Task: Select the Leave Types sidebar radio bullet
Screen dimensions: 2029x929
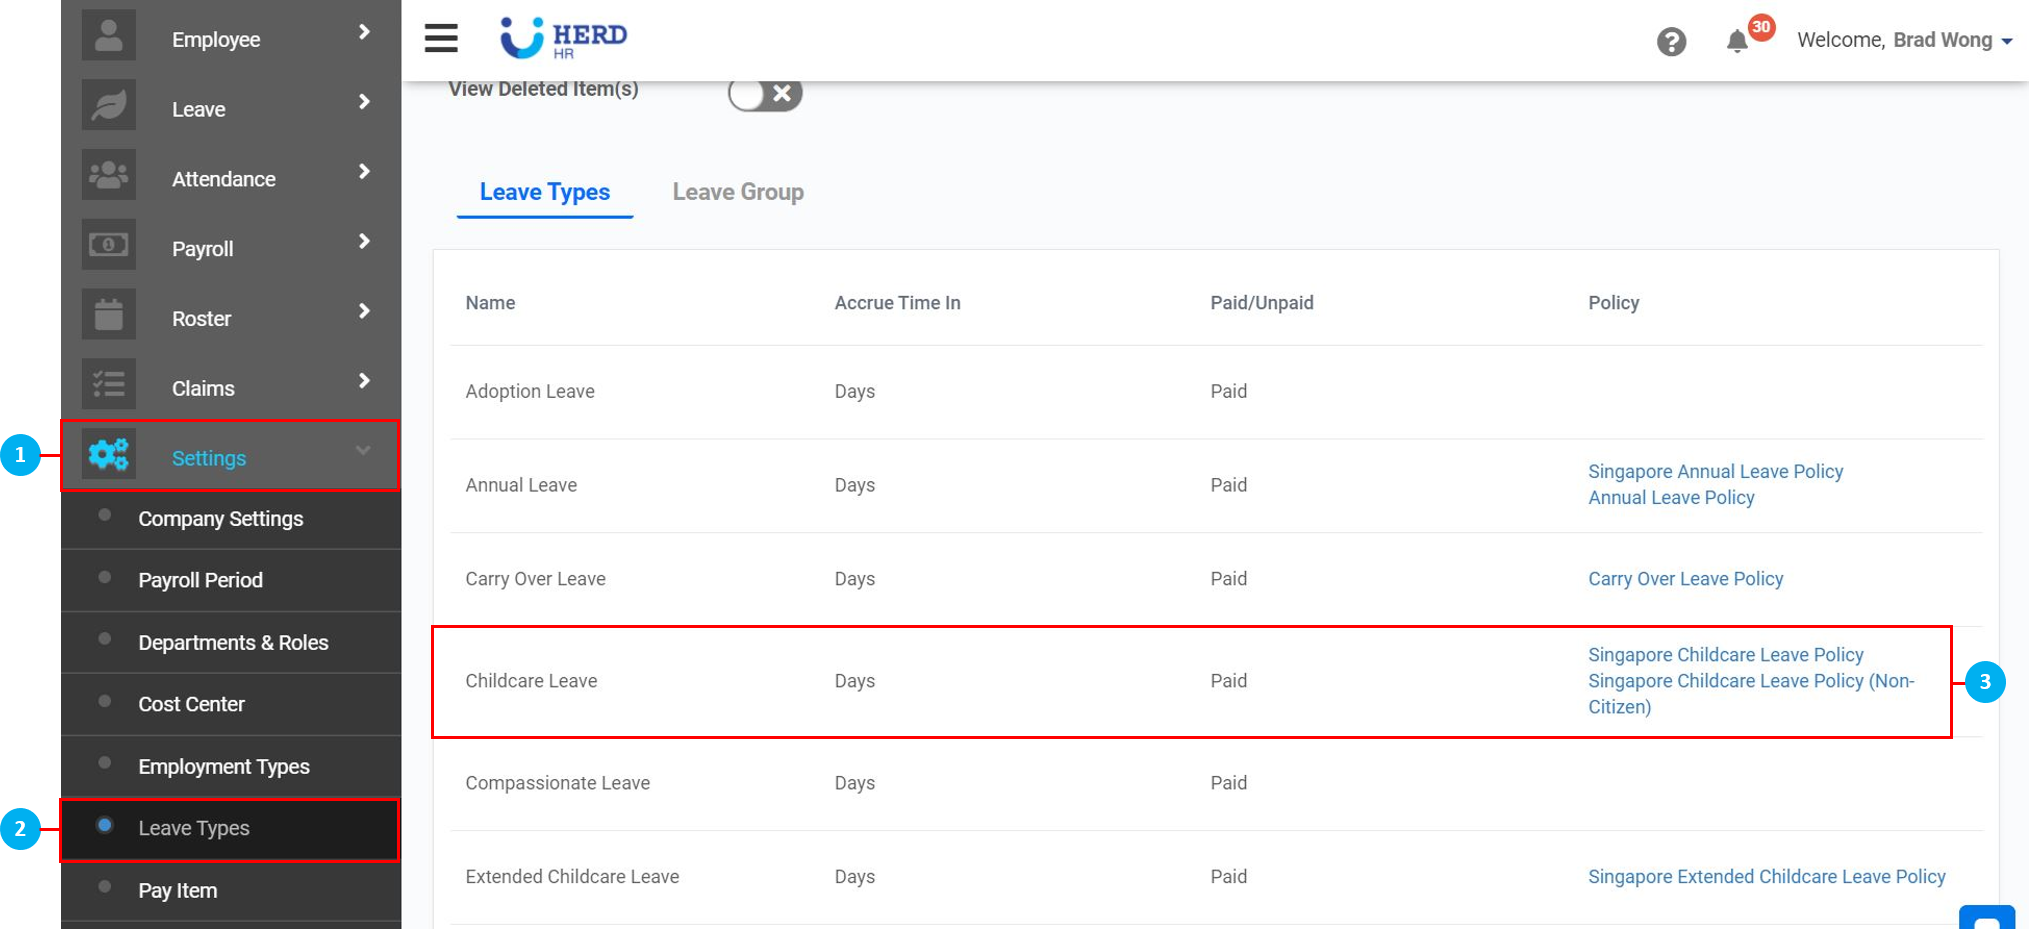Action: click(104, 826)
